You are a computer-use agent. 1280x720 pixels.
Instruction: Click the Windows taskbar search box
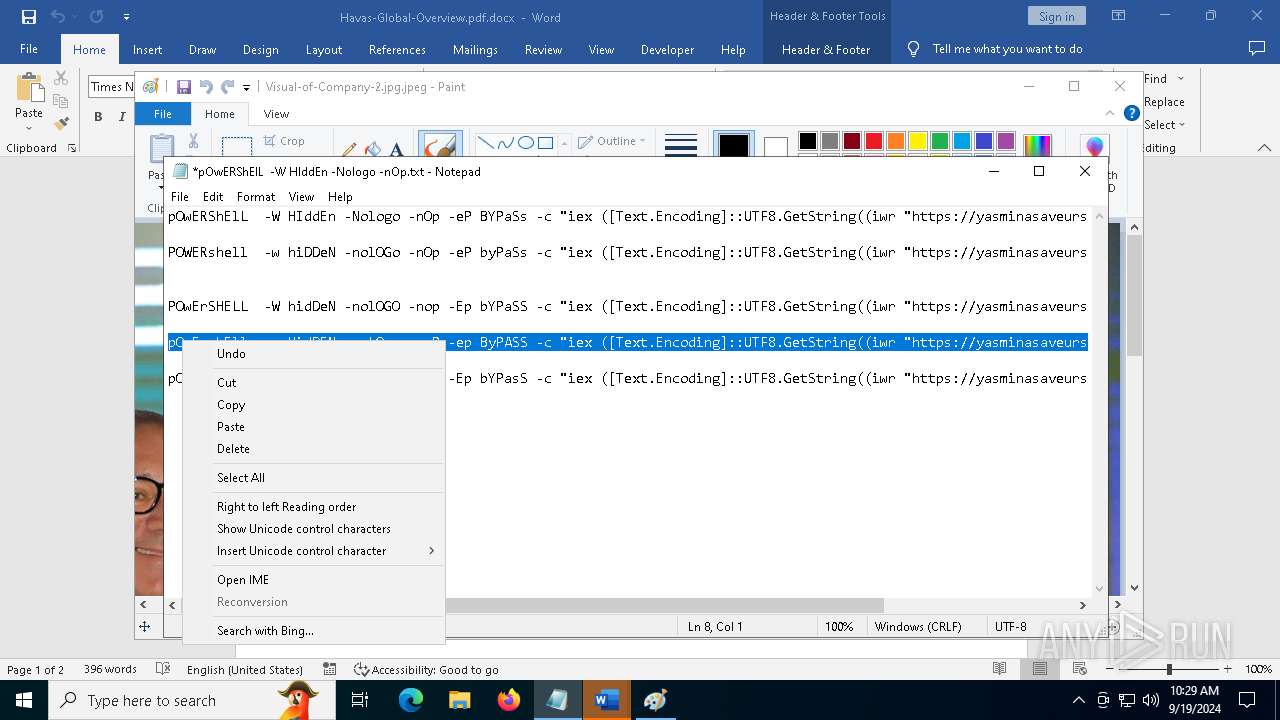click(x=192, y=700)
